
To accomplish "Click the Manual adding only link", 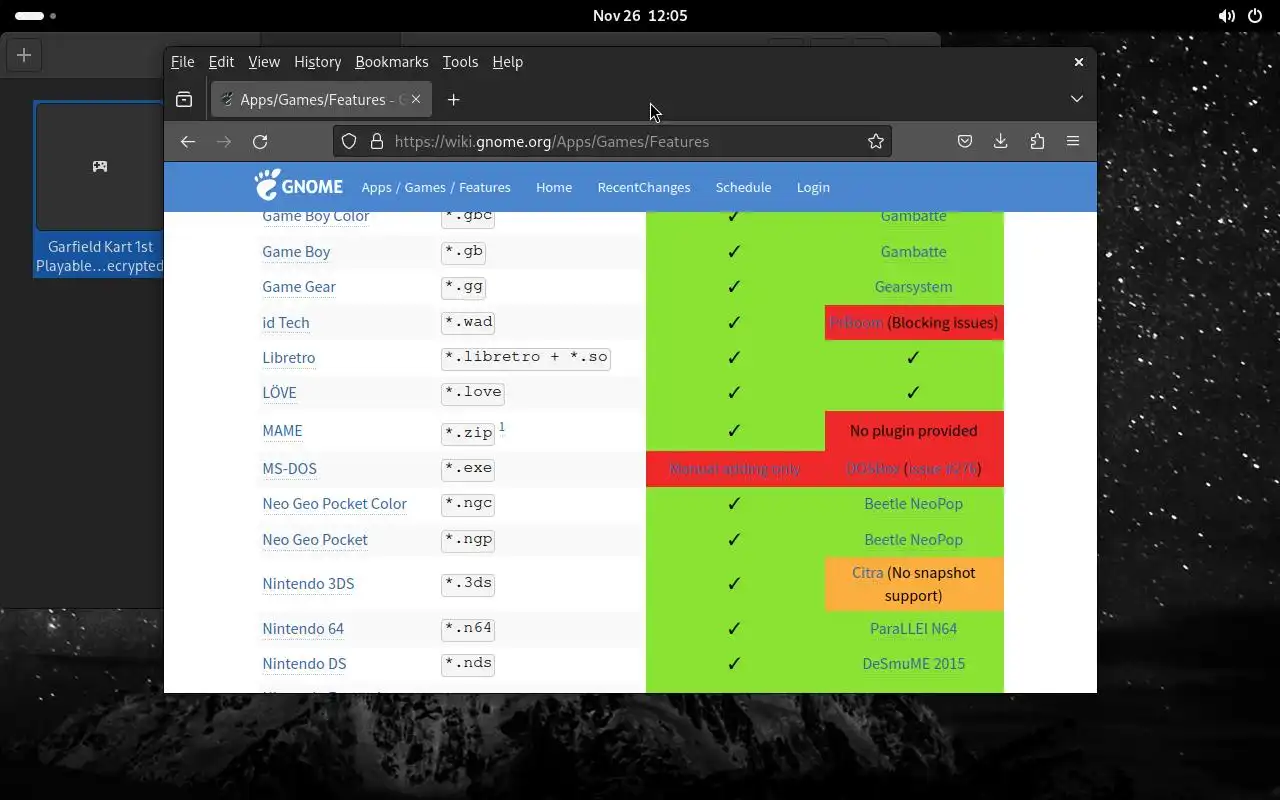I will click(735, 469).
